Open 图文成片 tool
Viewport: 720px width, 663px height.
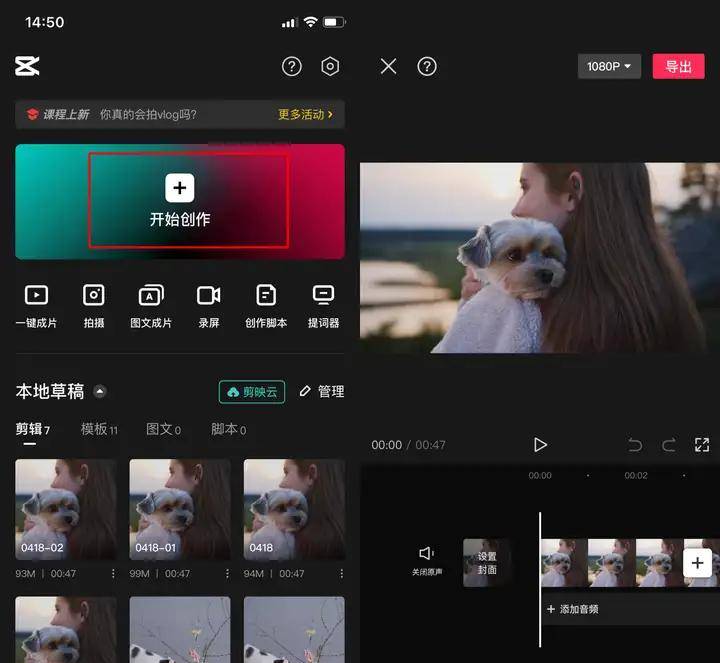151,306
